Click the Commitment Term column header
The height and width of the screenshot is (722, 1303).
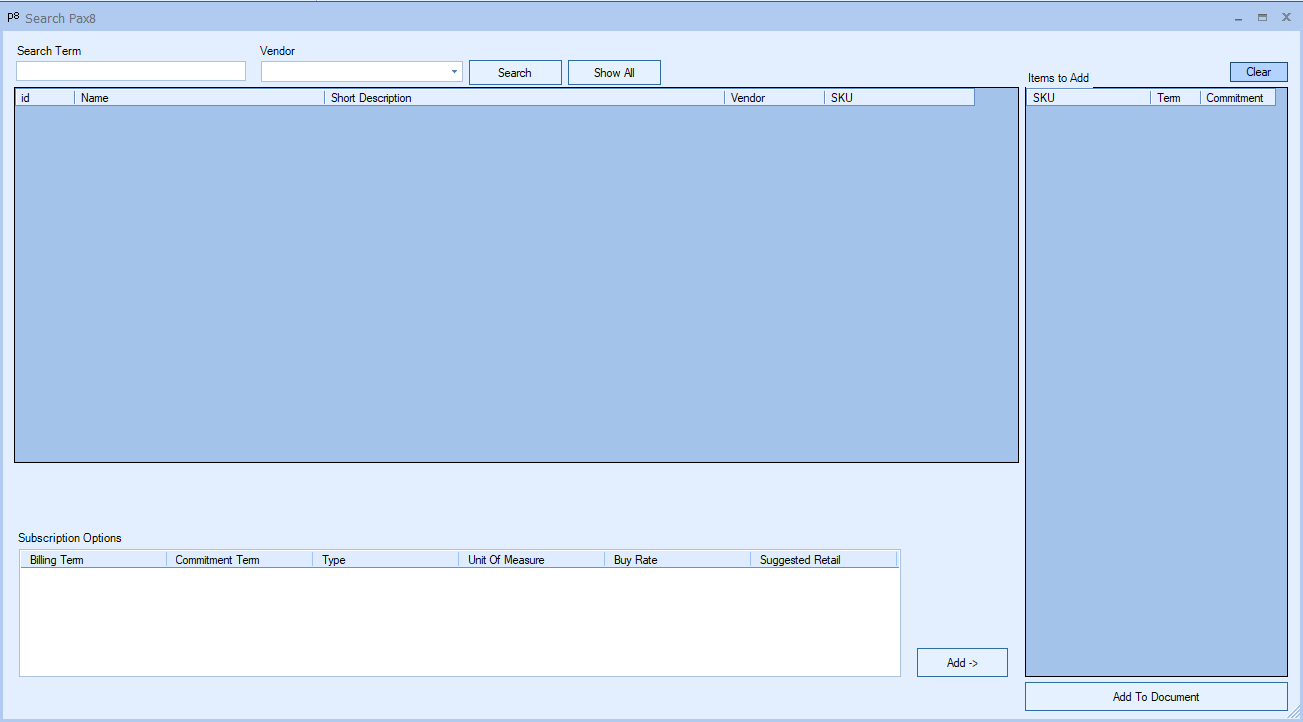coord(240,560)
